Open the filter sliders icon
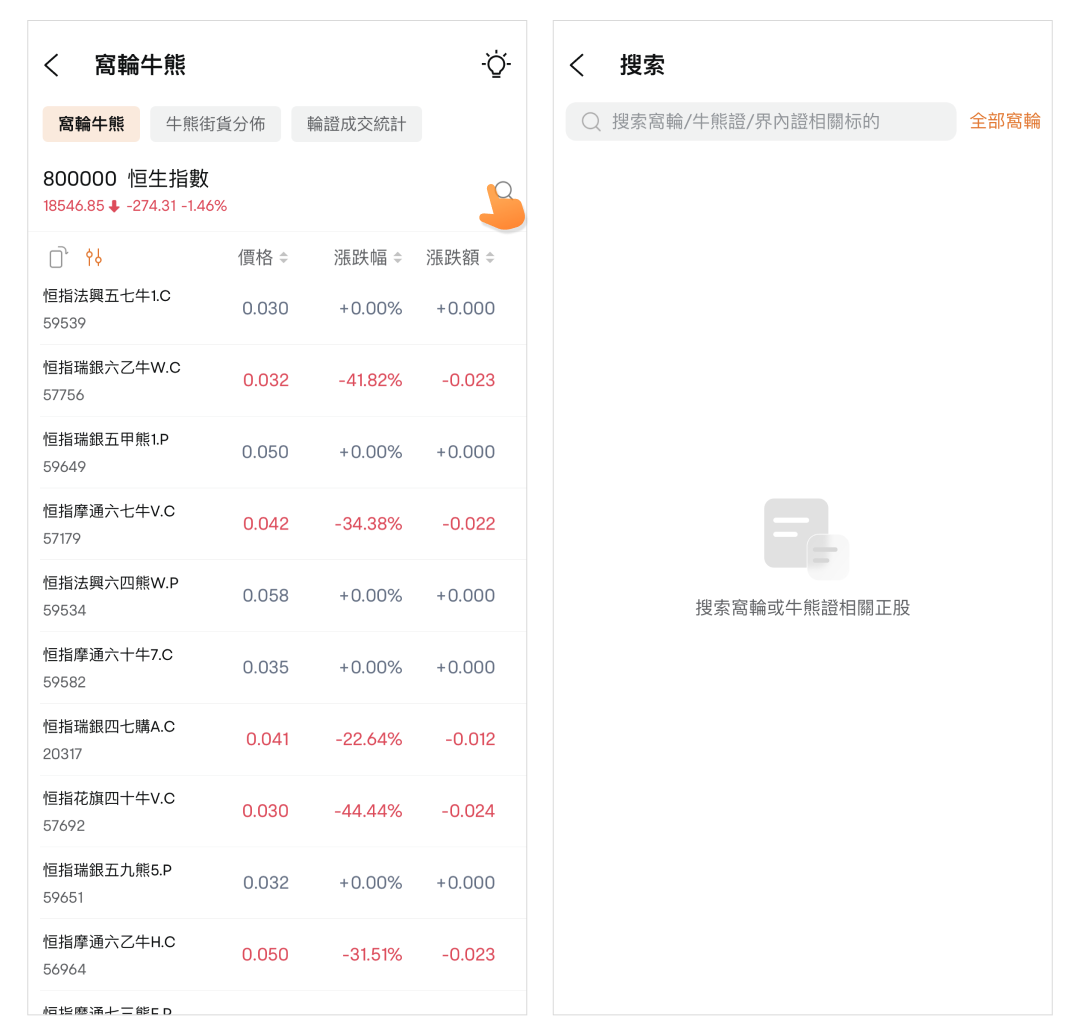 click(x=94, y=258)
